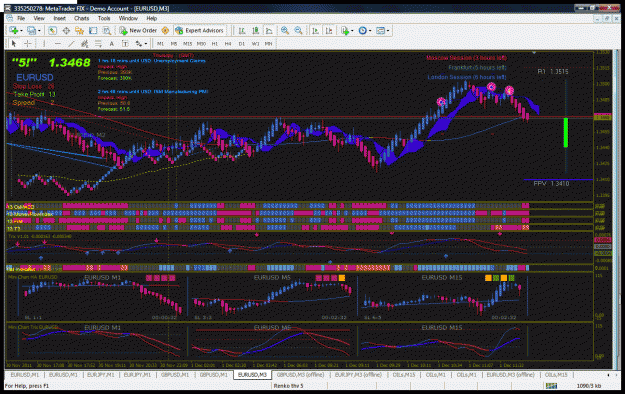Open the Strategy Tester icon
Image resolution: width=625 pixels, height=394 pixels.
pyautogui.click(x=106, y=31)
